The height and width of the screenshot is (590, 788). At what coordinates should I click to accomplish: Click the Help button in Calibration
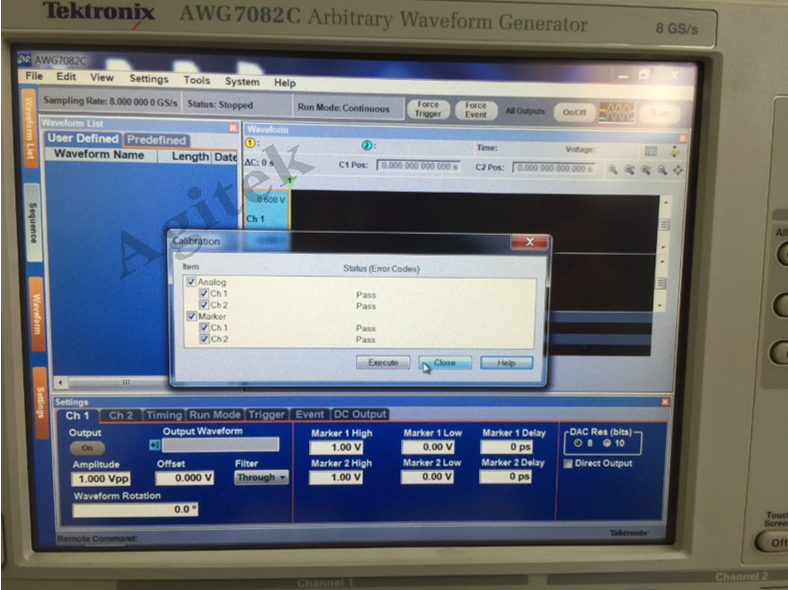tap(507, 363)
